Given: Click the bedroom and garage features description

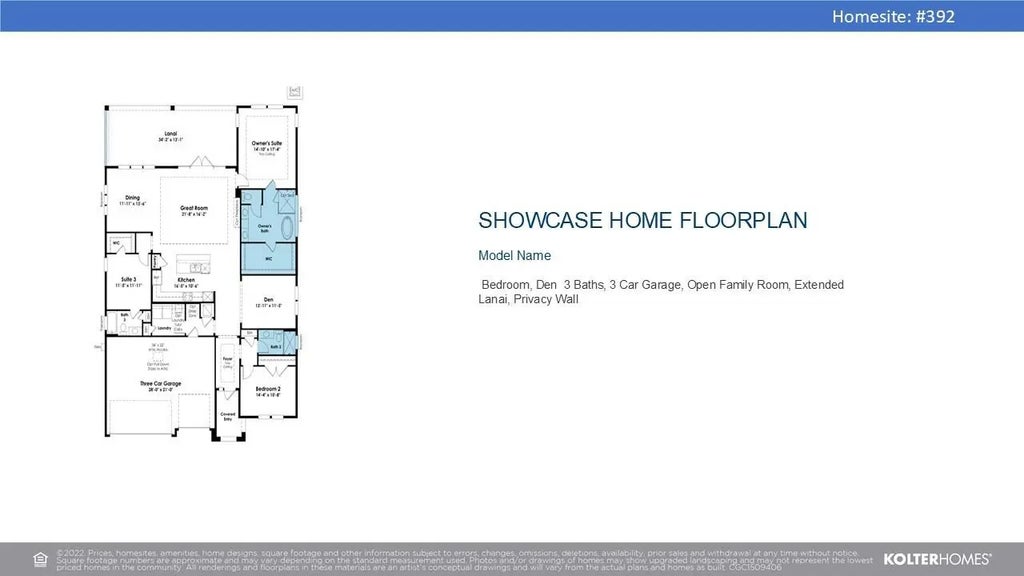Looking at the screenshot, I should click(662, 292).
